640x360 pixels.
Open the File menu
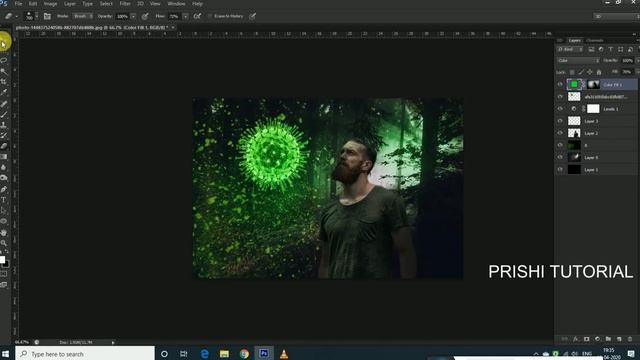[x=18, y=4]
